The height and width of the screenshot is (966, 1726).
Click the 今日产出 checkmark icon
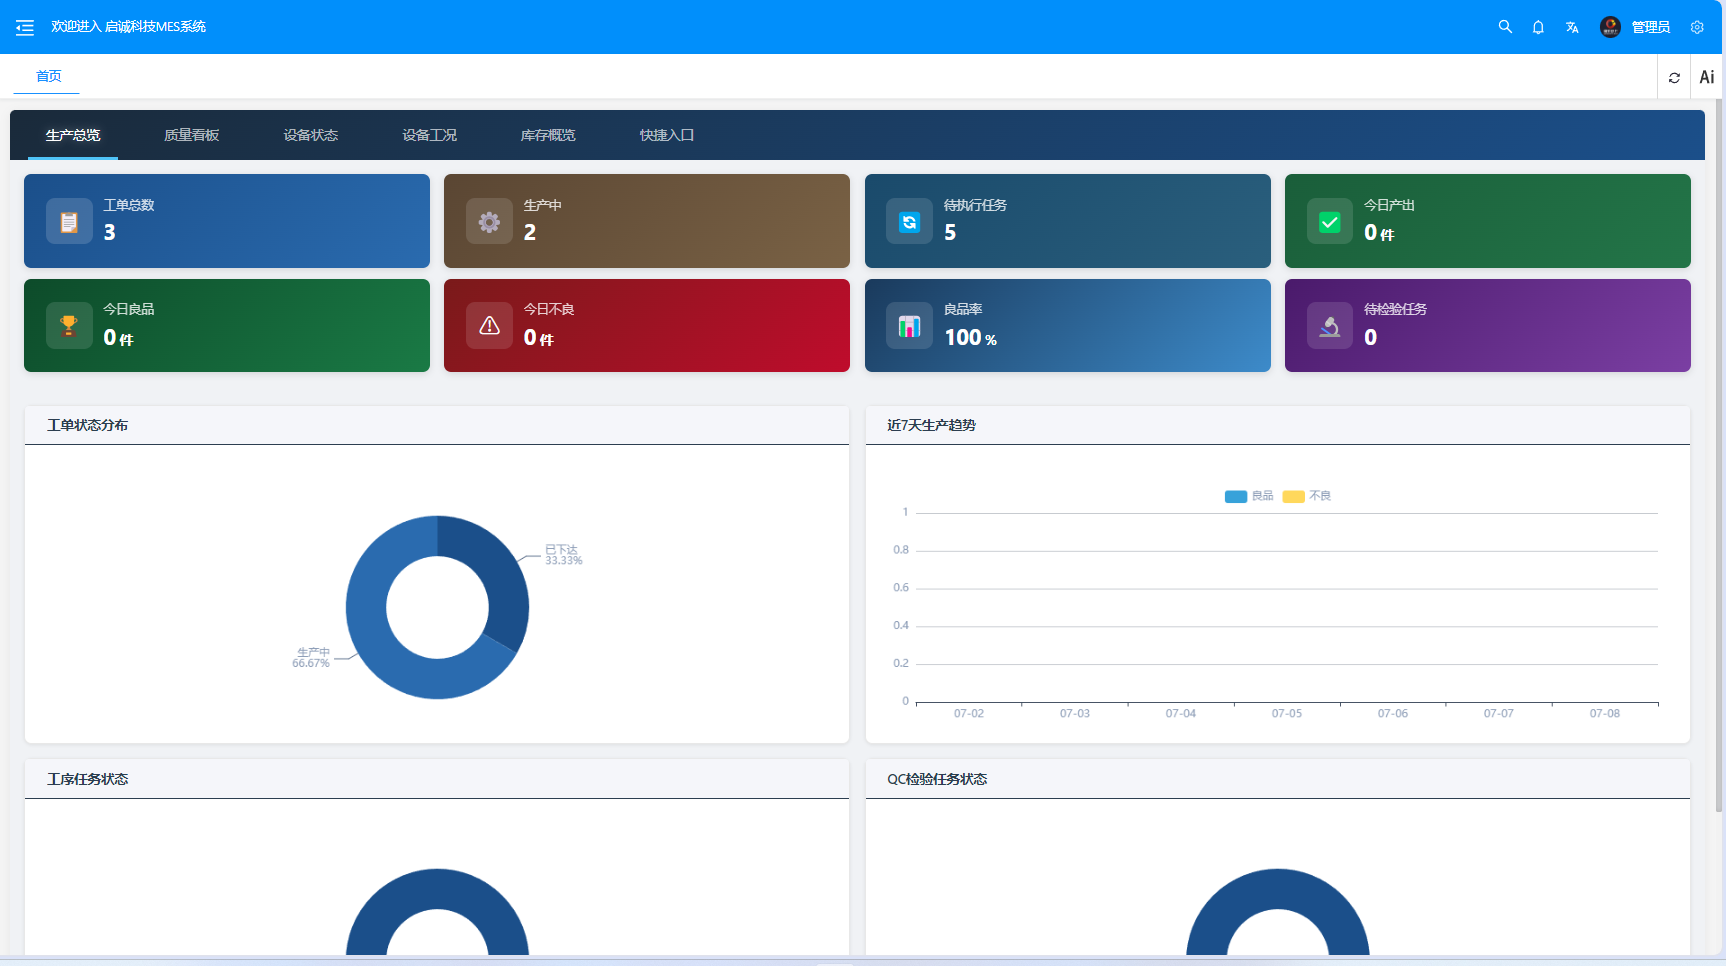coord(1330,221)
